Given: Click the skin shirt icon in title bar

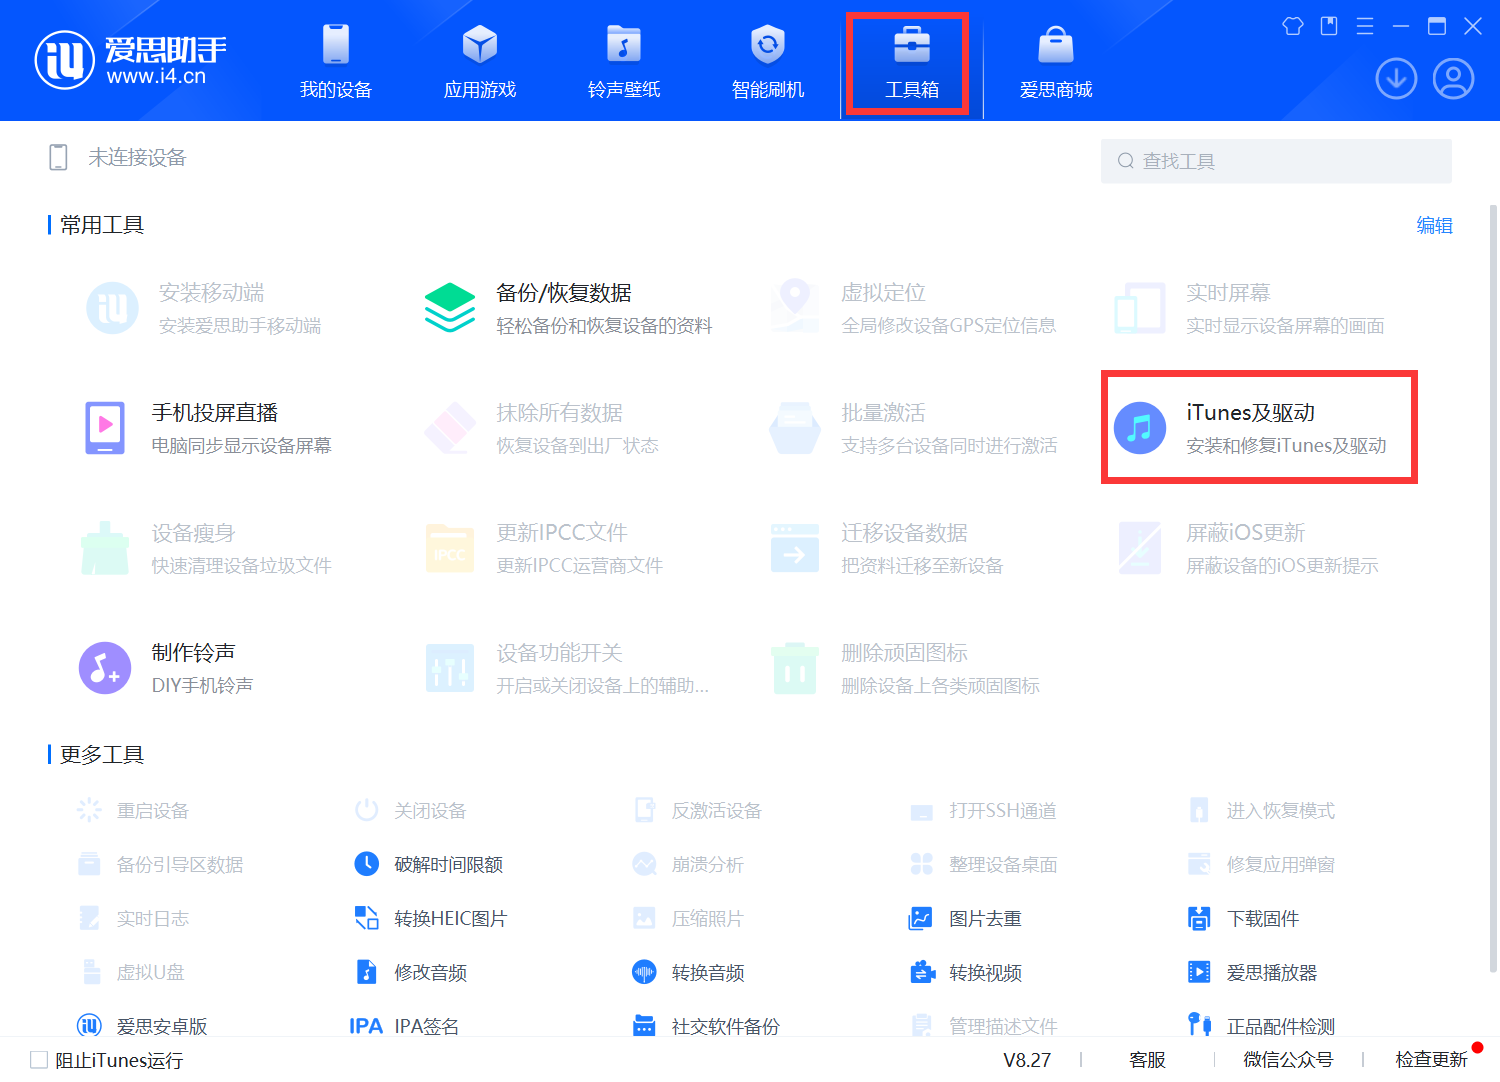Looking at the screenshot, I should (x=1293, y=26).
